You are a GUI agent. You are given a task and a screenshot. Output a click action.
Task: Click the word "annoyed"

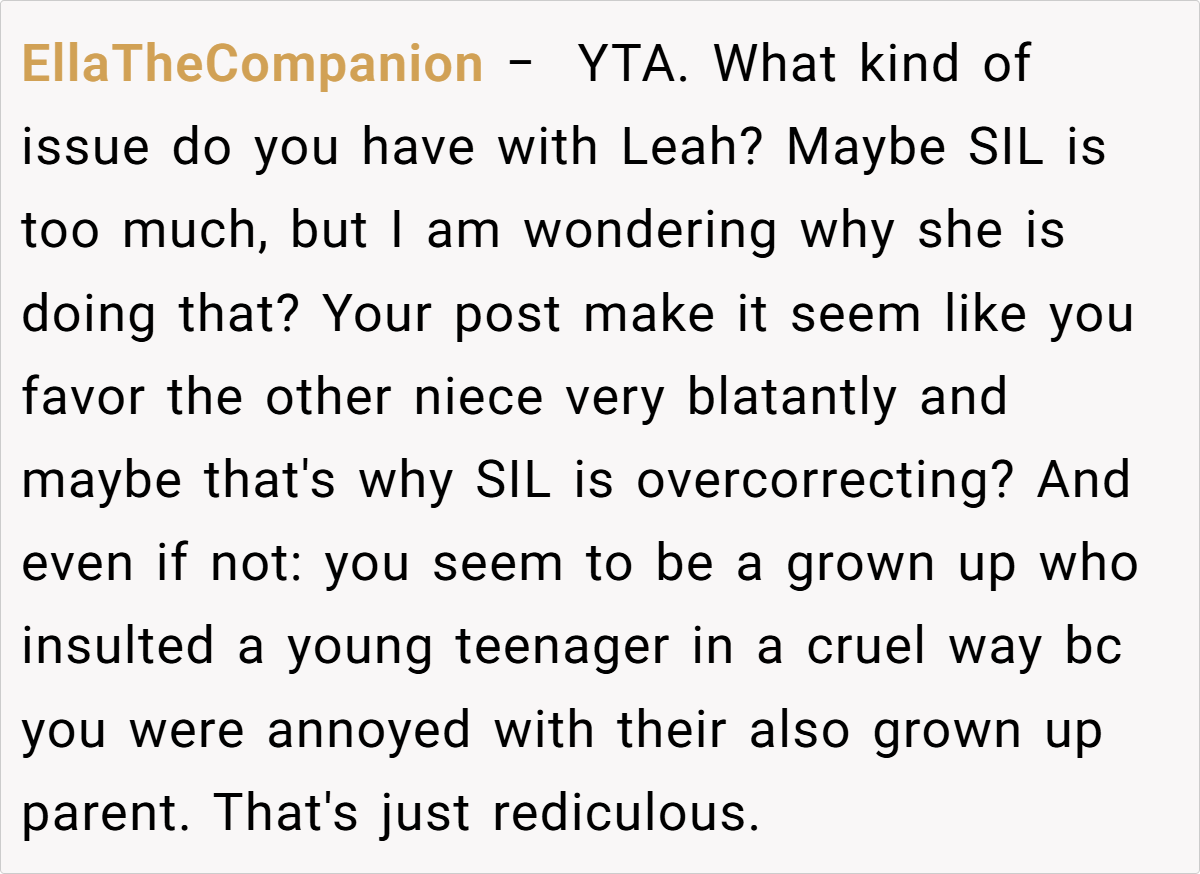tap(369, 731)
